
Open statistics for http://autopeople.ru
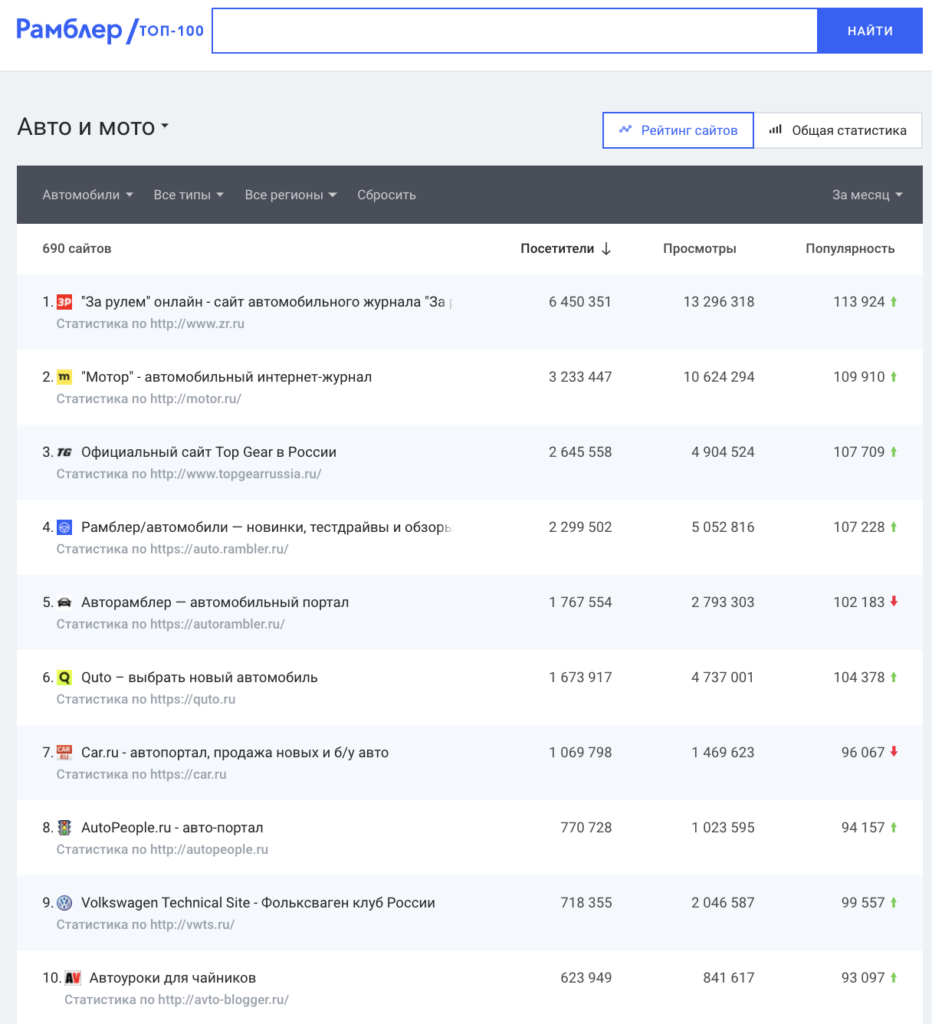coord(162,850)
